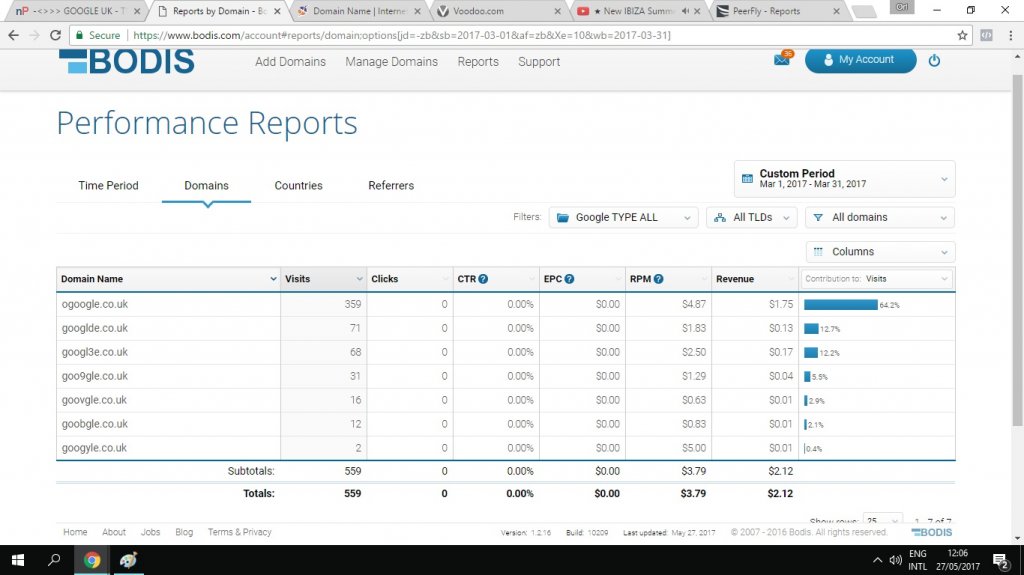1024x575 pixels.
Task: Click the Bodis logo
Action: click(127, 61)
